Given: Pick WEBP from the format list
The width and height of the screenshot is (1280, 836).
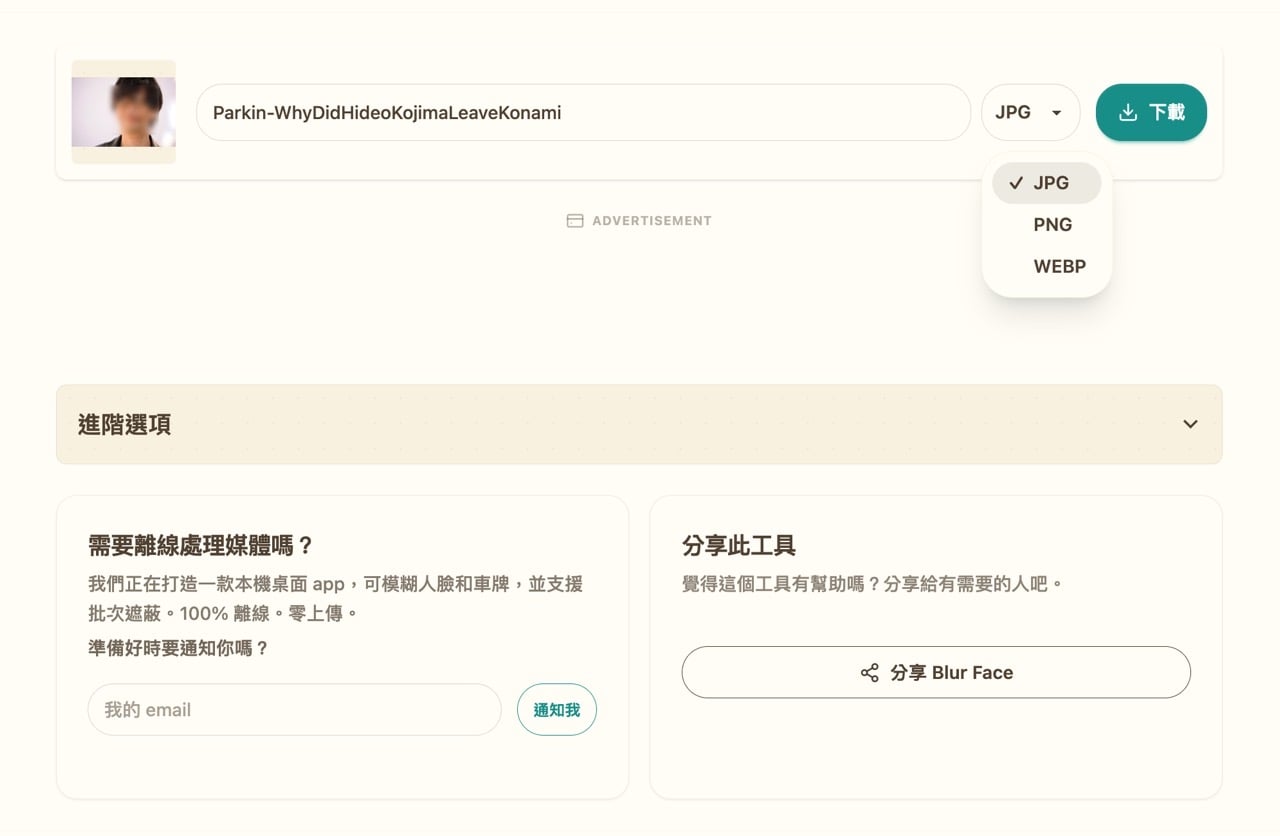Looking at the screenshot, I should pos(1047,267).
